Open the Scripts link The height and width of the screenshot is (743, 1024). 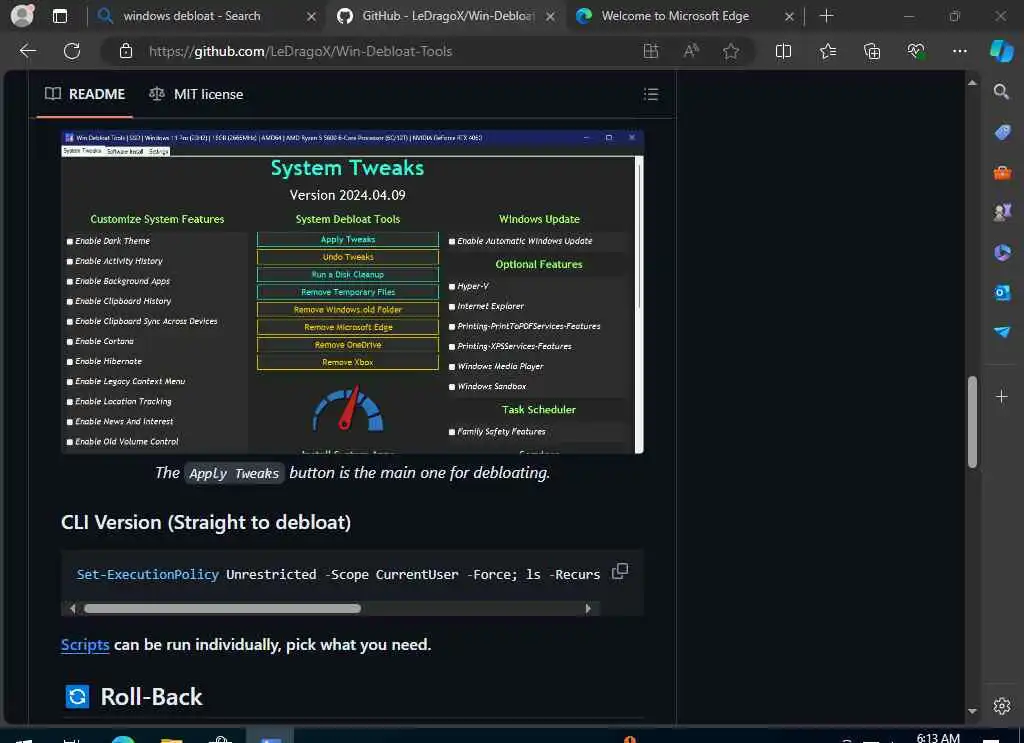coord(85,644)
